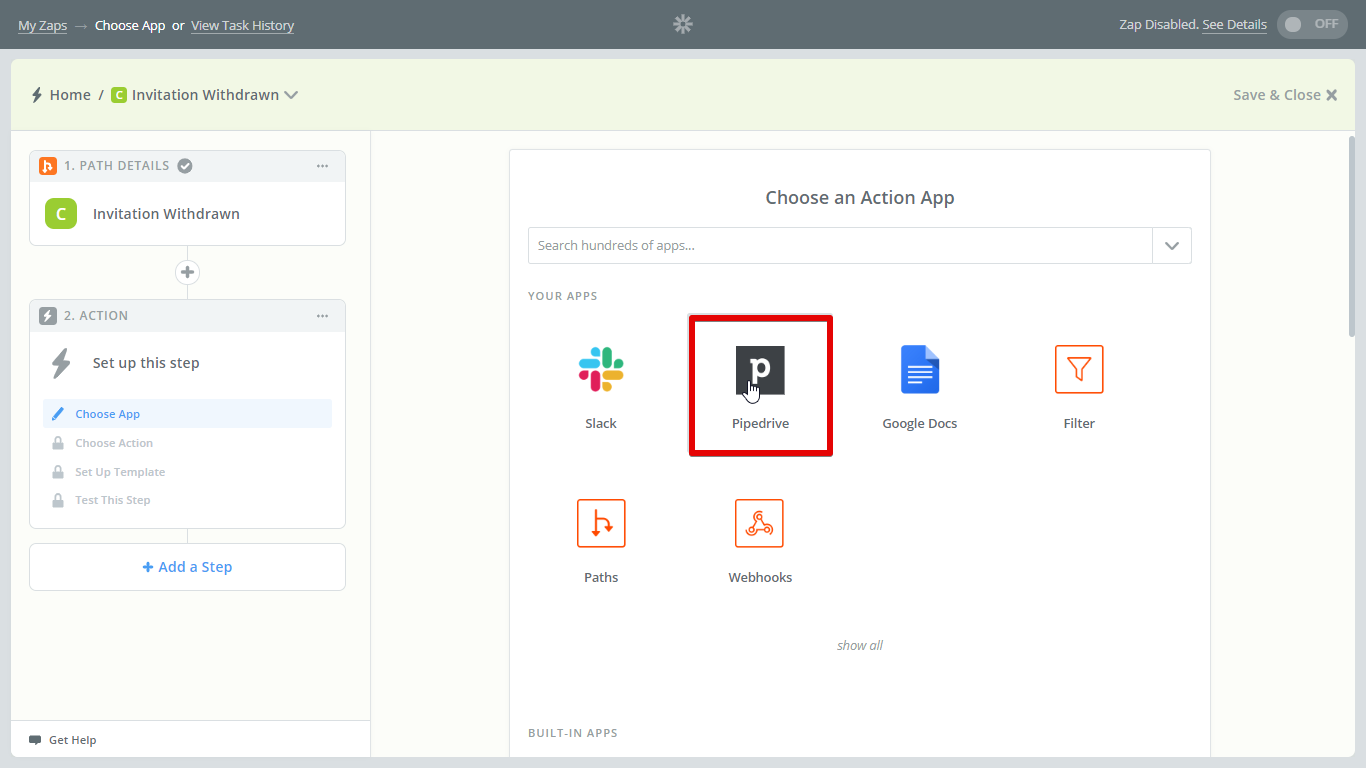Click the Get Help chat icon
The image size is (1366, 768).
[x=35, y=740]
